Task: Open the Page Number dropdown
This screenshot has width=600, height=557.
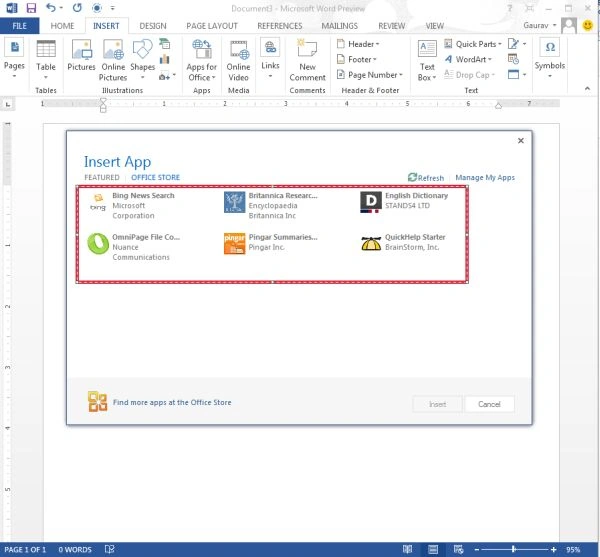Action: pyautogui.click(x=370, y=75)
